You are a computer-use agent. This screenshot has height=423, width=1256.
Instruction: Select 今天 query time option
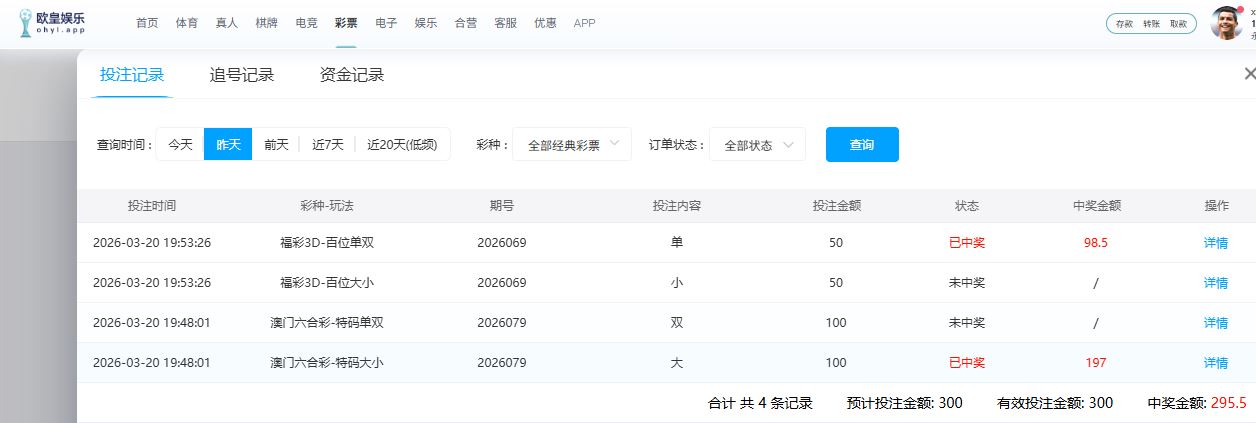click(180, 144)
